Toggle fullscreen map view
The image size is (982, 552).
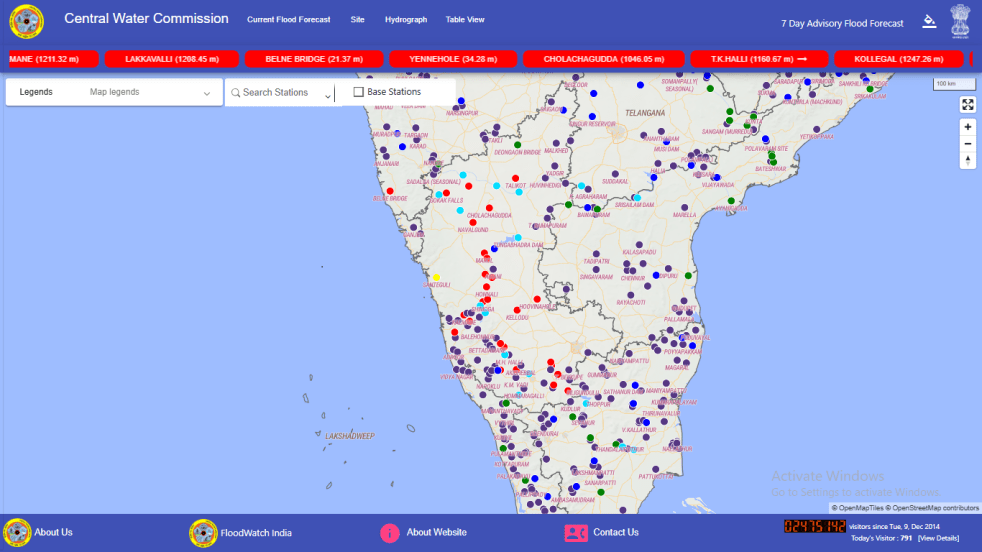tap(967, 104)
